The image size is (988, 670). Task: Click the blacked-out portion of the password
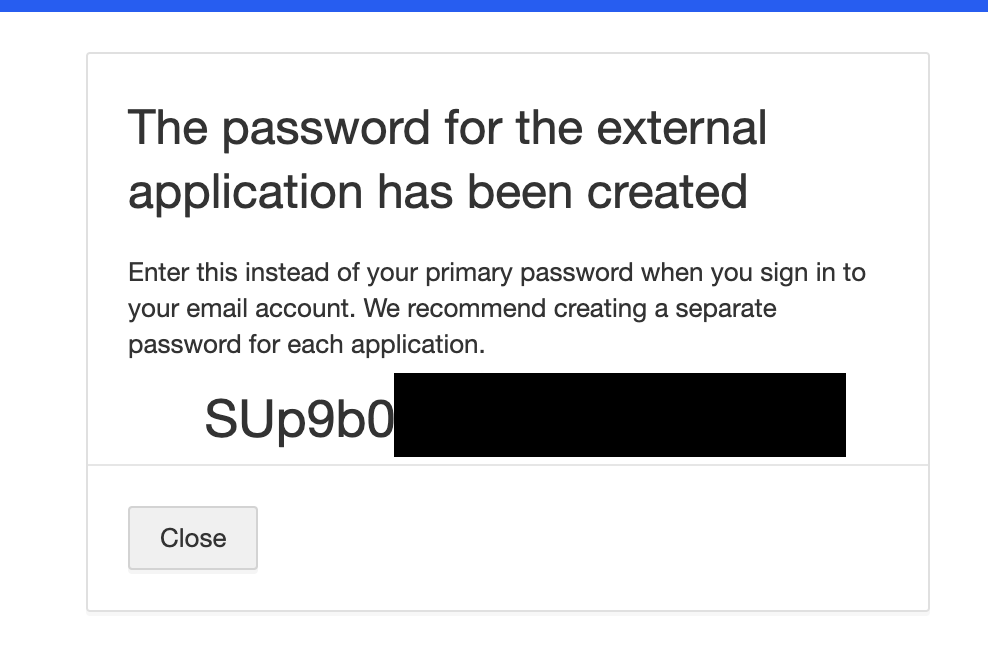619,415
